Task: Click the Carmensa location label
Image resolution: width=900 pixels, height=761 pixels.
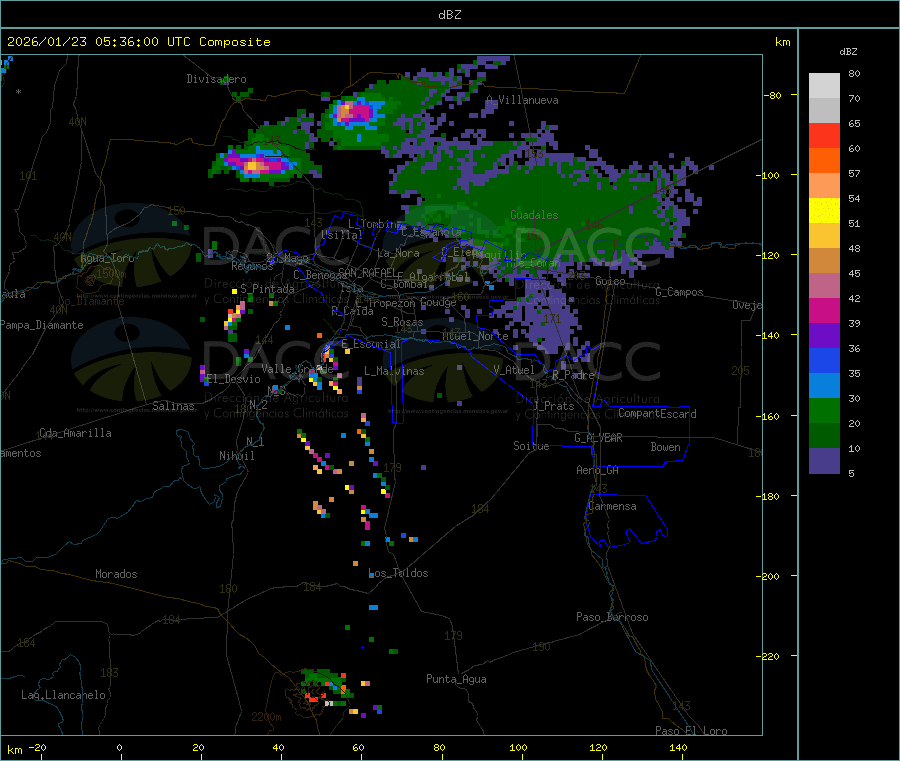Action: (x=612, y=506)
